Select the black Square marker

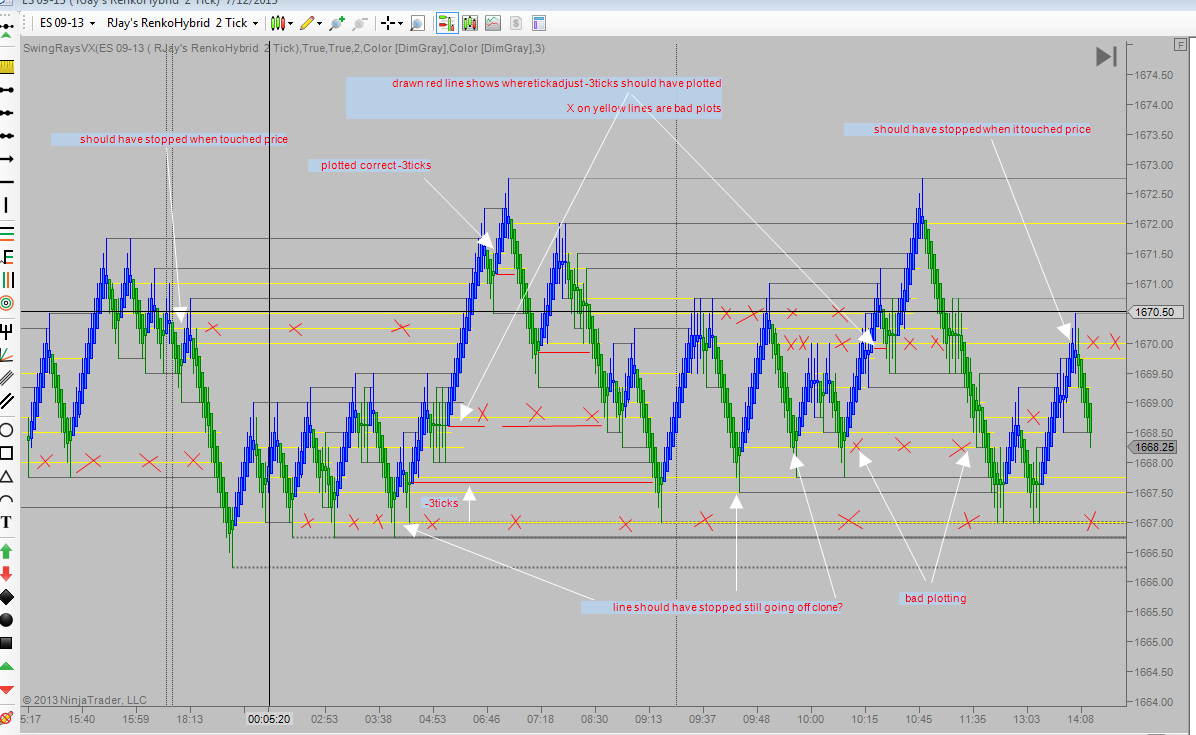(x=6, y=643)
